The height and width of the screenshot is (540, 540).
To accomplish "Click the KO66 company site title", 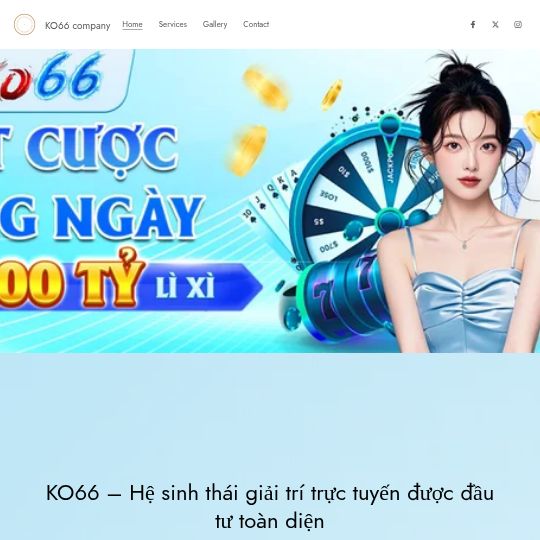I will click(x=77, y=26).
